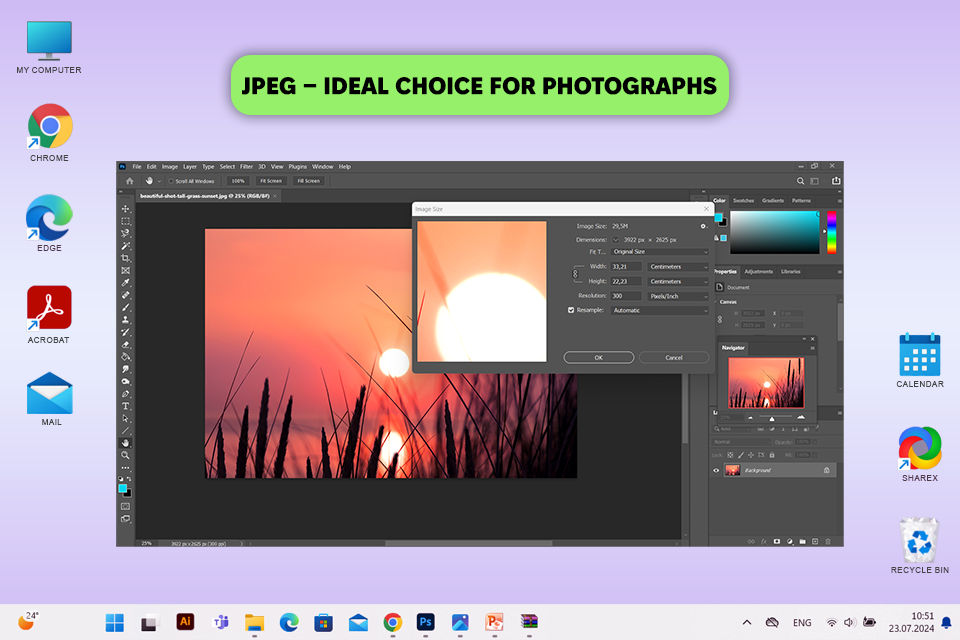
Task: Open Width units dropdown Centimeters
Action: [678, 266]
